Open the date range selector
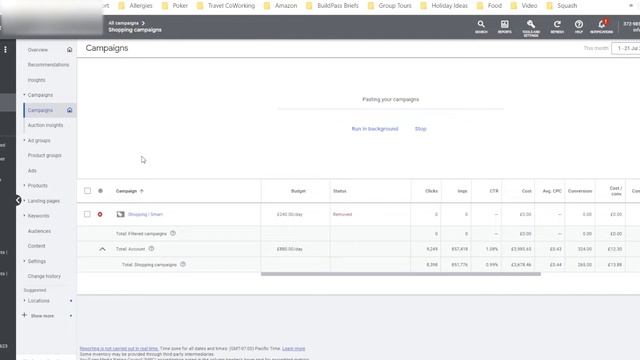Screen dimensions: 640x360 coord(625,48)
